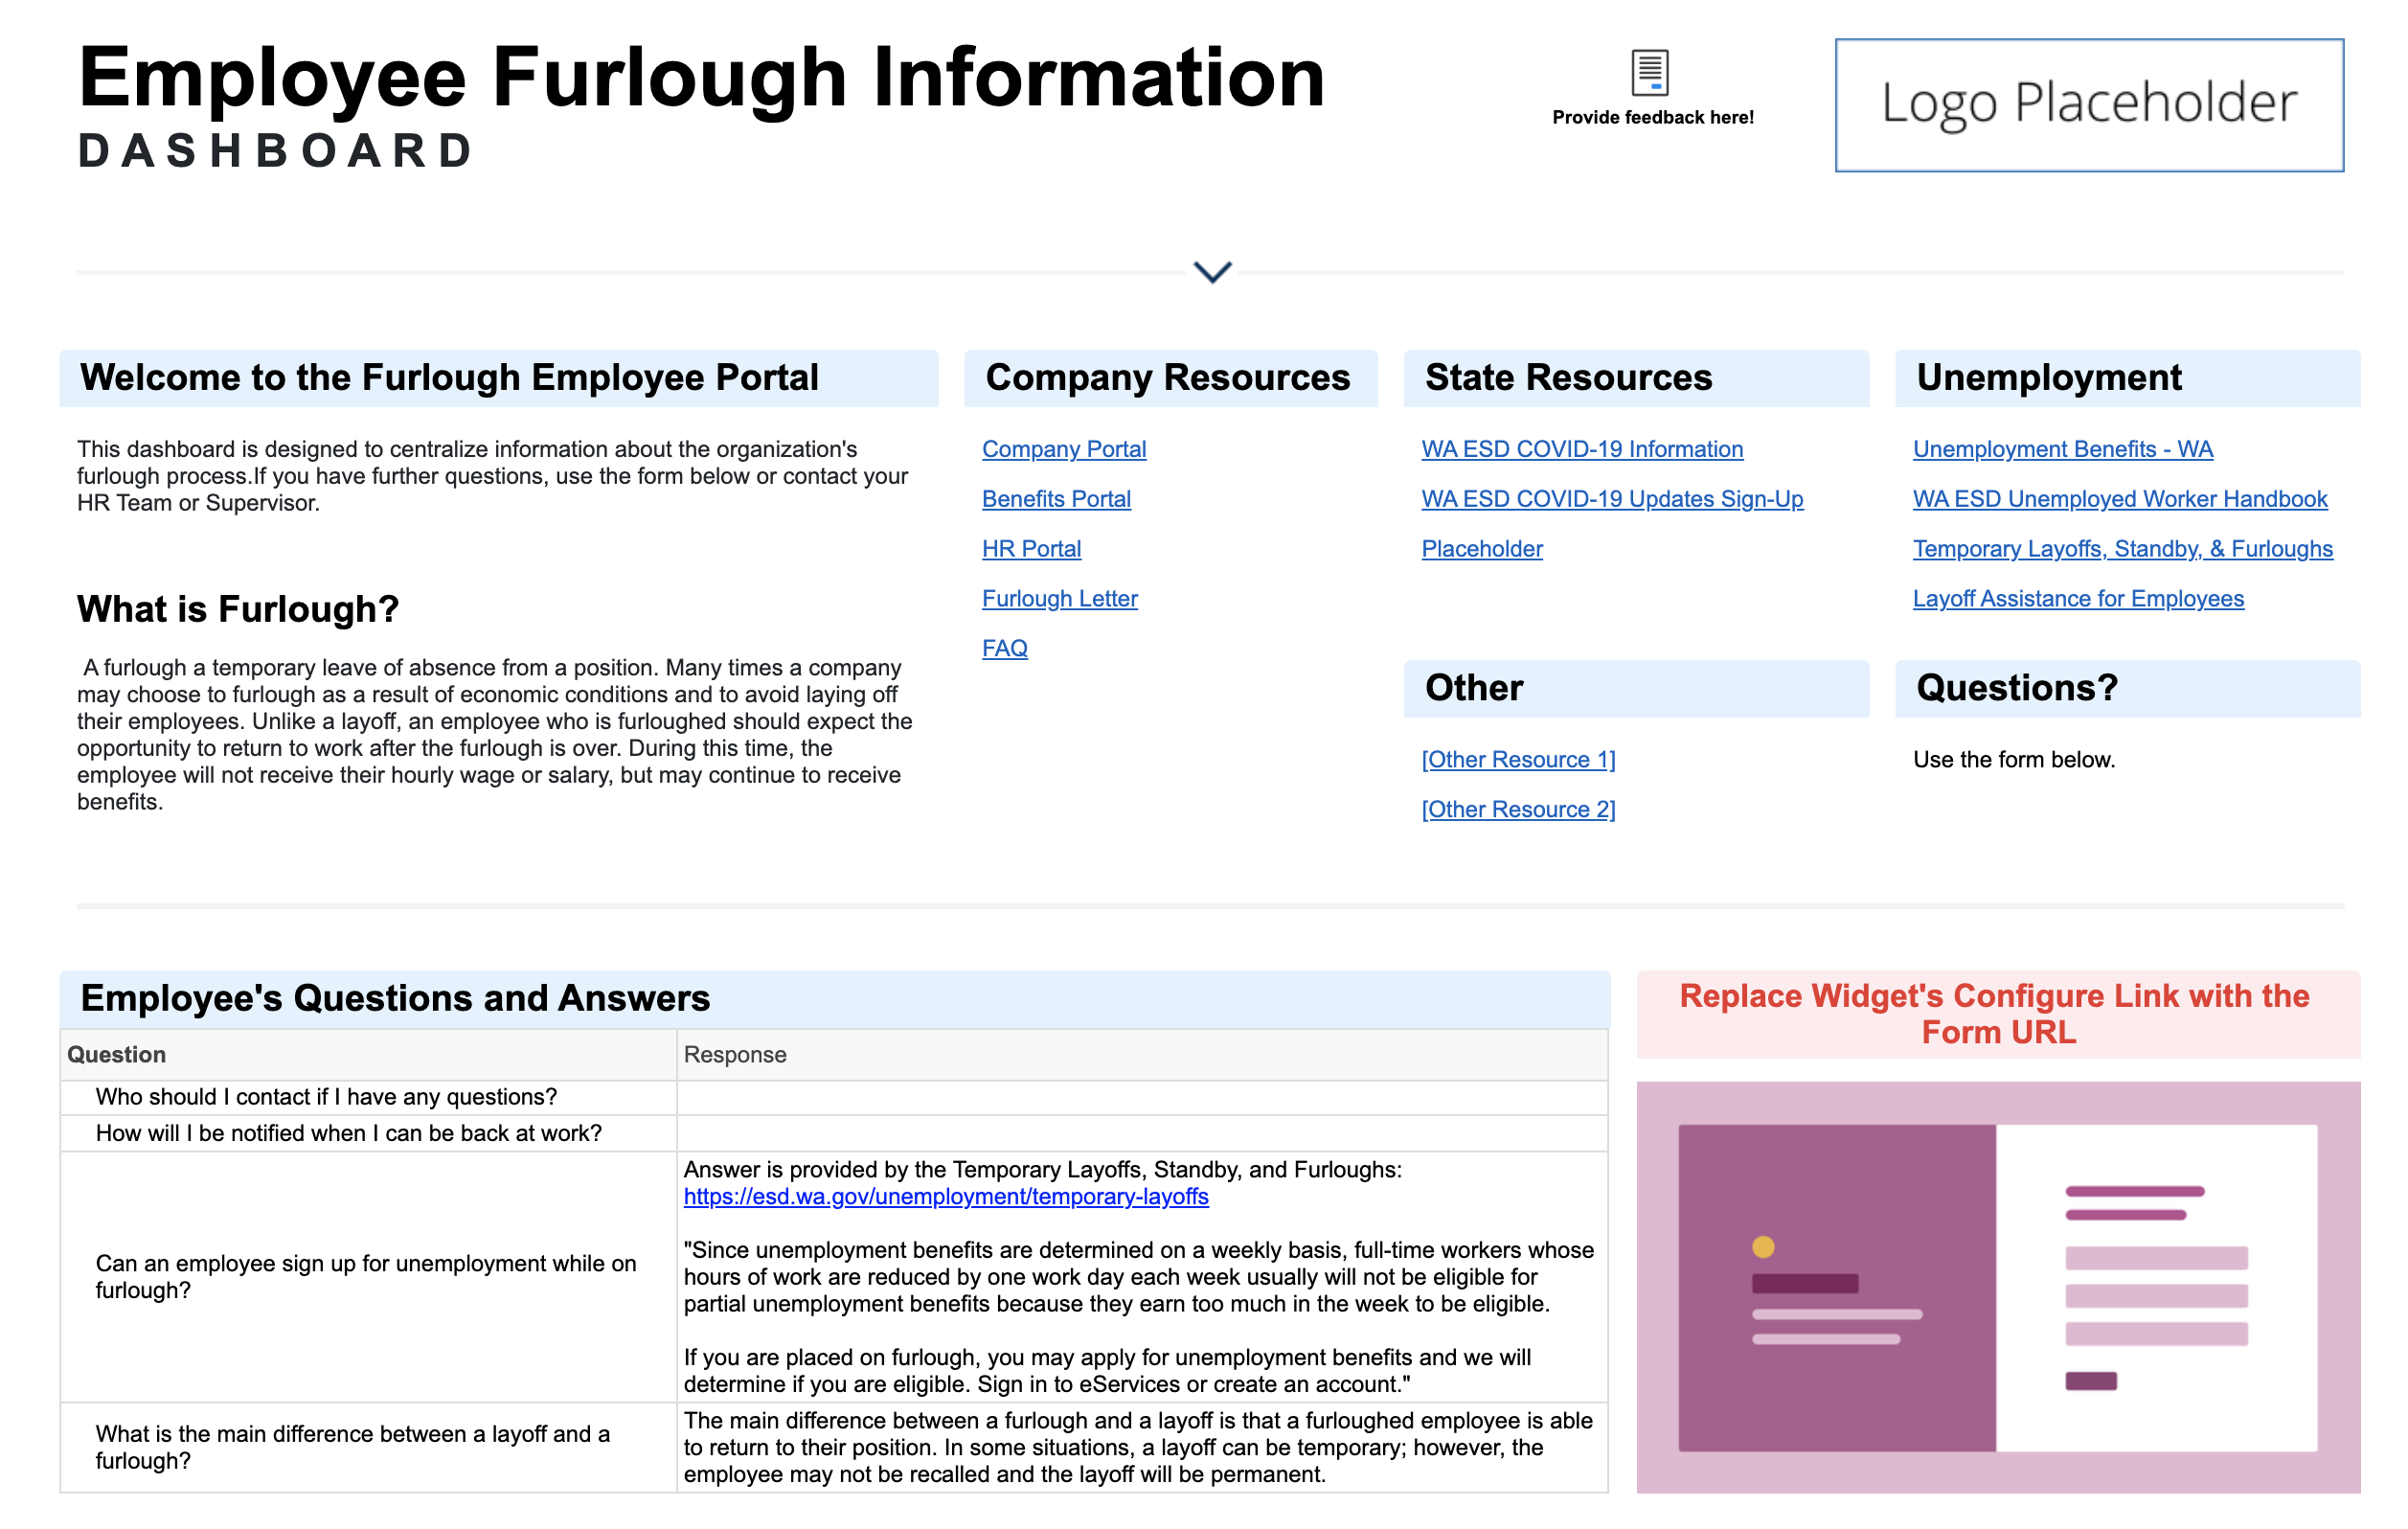Open Unemployment Benefits - WA link
The height and width of the screenshot is (1529, 2408).
coord(2062,449)
